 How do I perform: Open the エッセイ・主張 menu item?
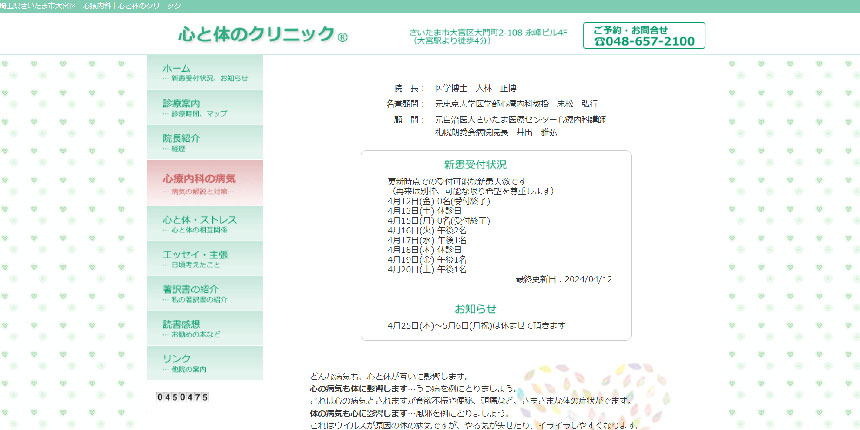point(205,258)
